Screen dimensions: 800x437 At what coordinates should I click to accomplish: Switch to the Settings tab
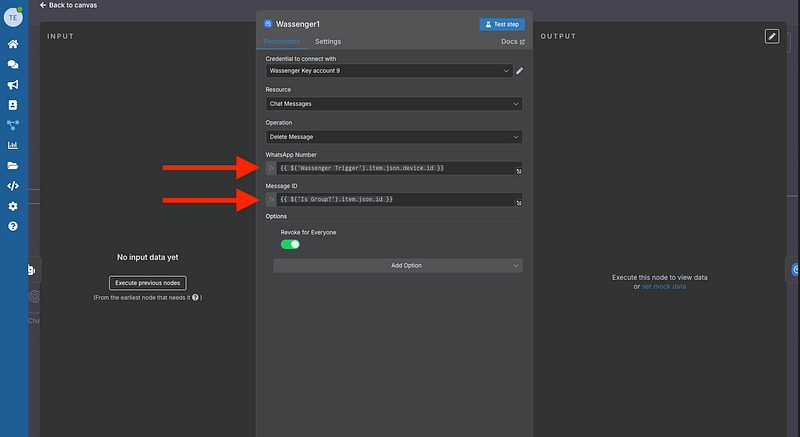(328, 42)
